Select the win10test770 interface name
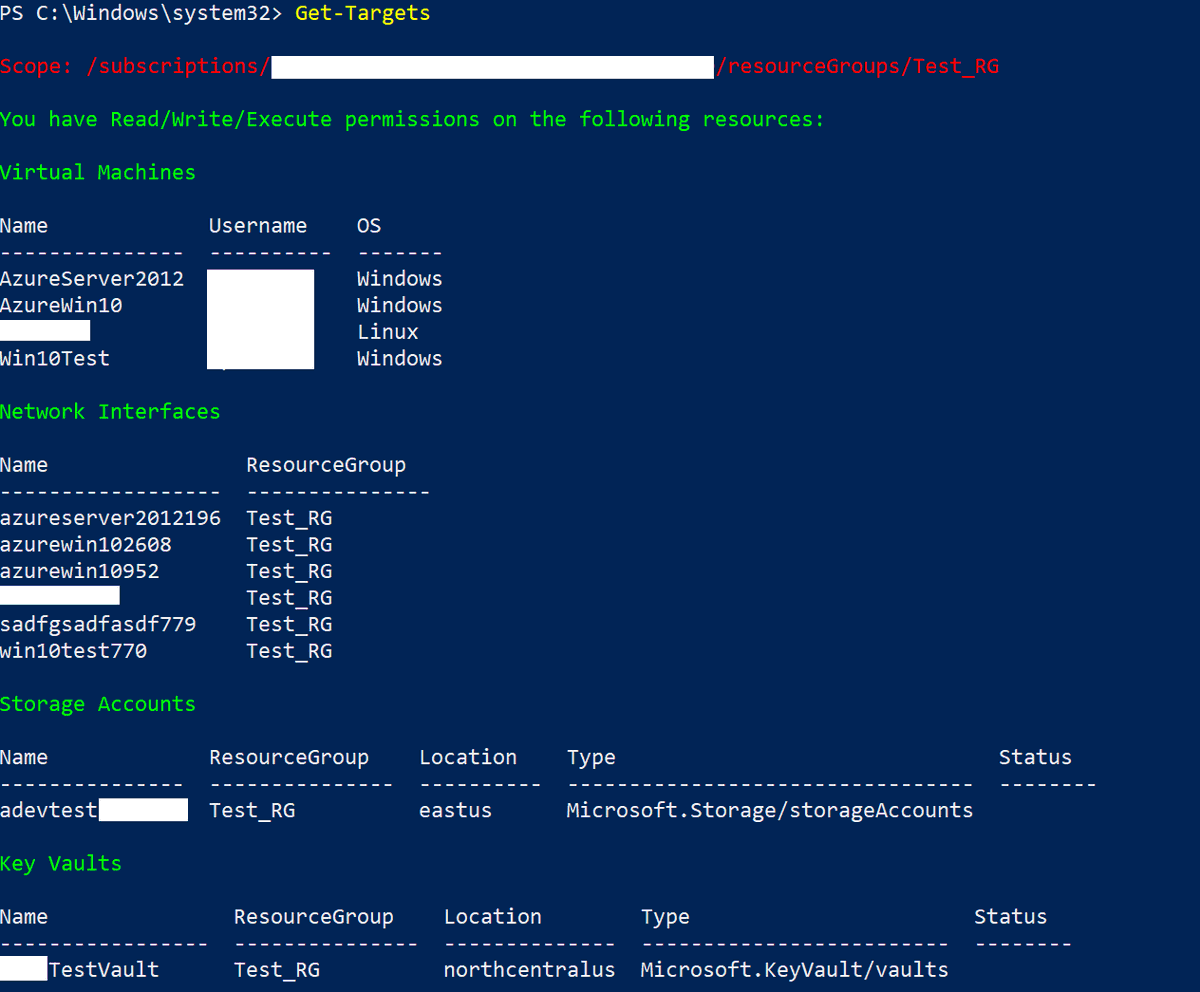Viewport: 1200px width, 992px height. click(x=73, y=651)
